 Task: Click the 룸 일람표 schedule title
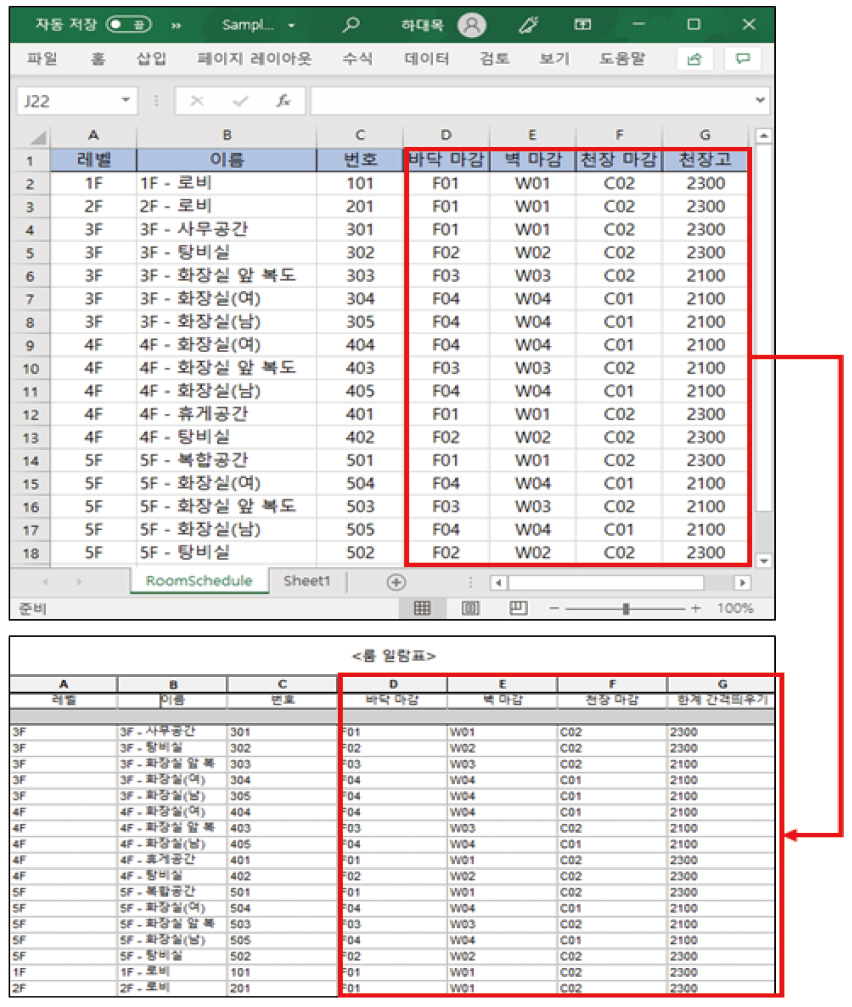tap(394, 656)
